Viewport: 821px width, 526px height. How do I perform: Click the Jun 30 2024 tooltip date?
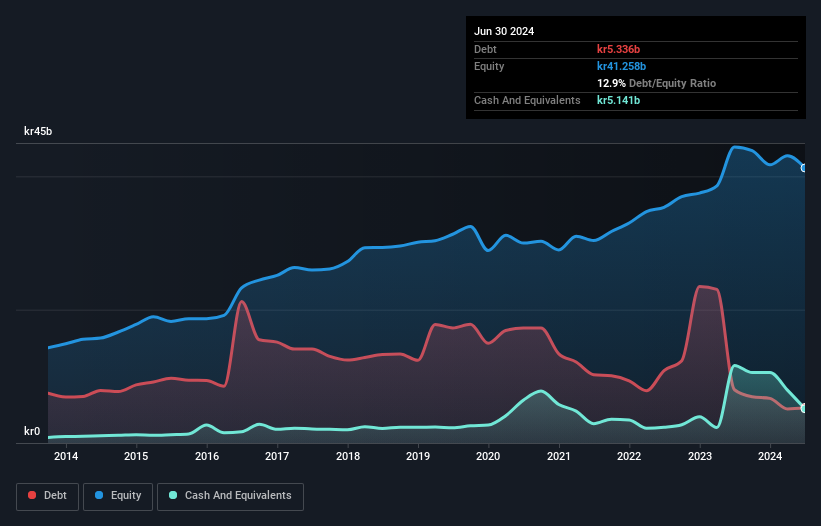click(x=504, y=31)
